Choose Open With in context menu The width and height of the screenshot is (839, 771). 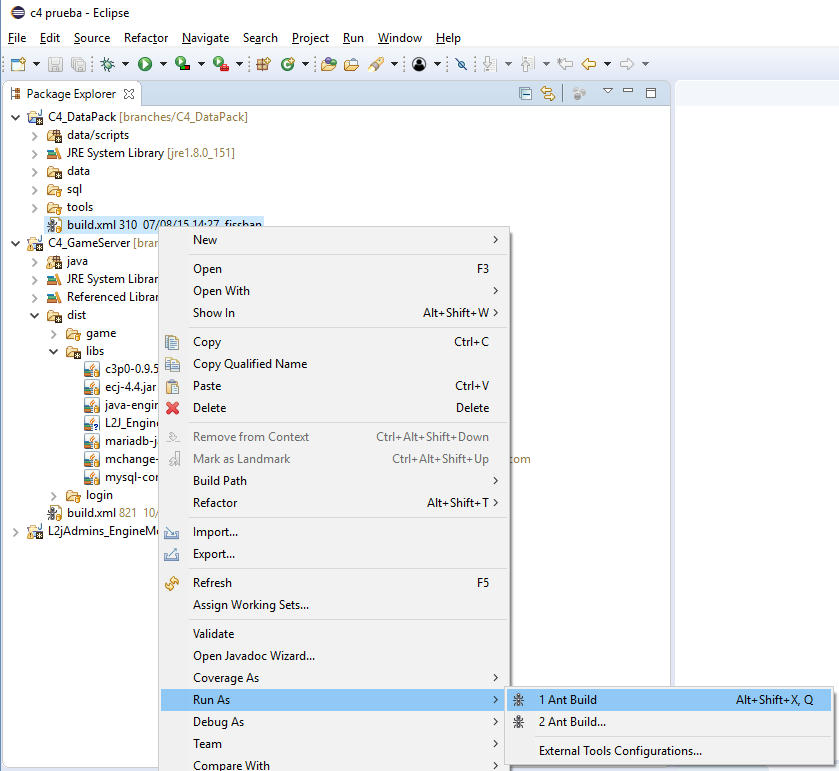[x=334, y=291]
